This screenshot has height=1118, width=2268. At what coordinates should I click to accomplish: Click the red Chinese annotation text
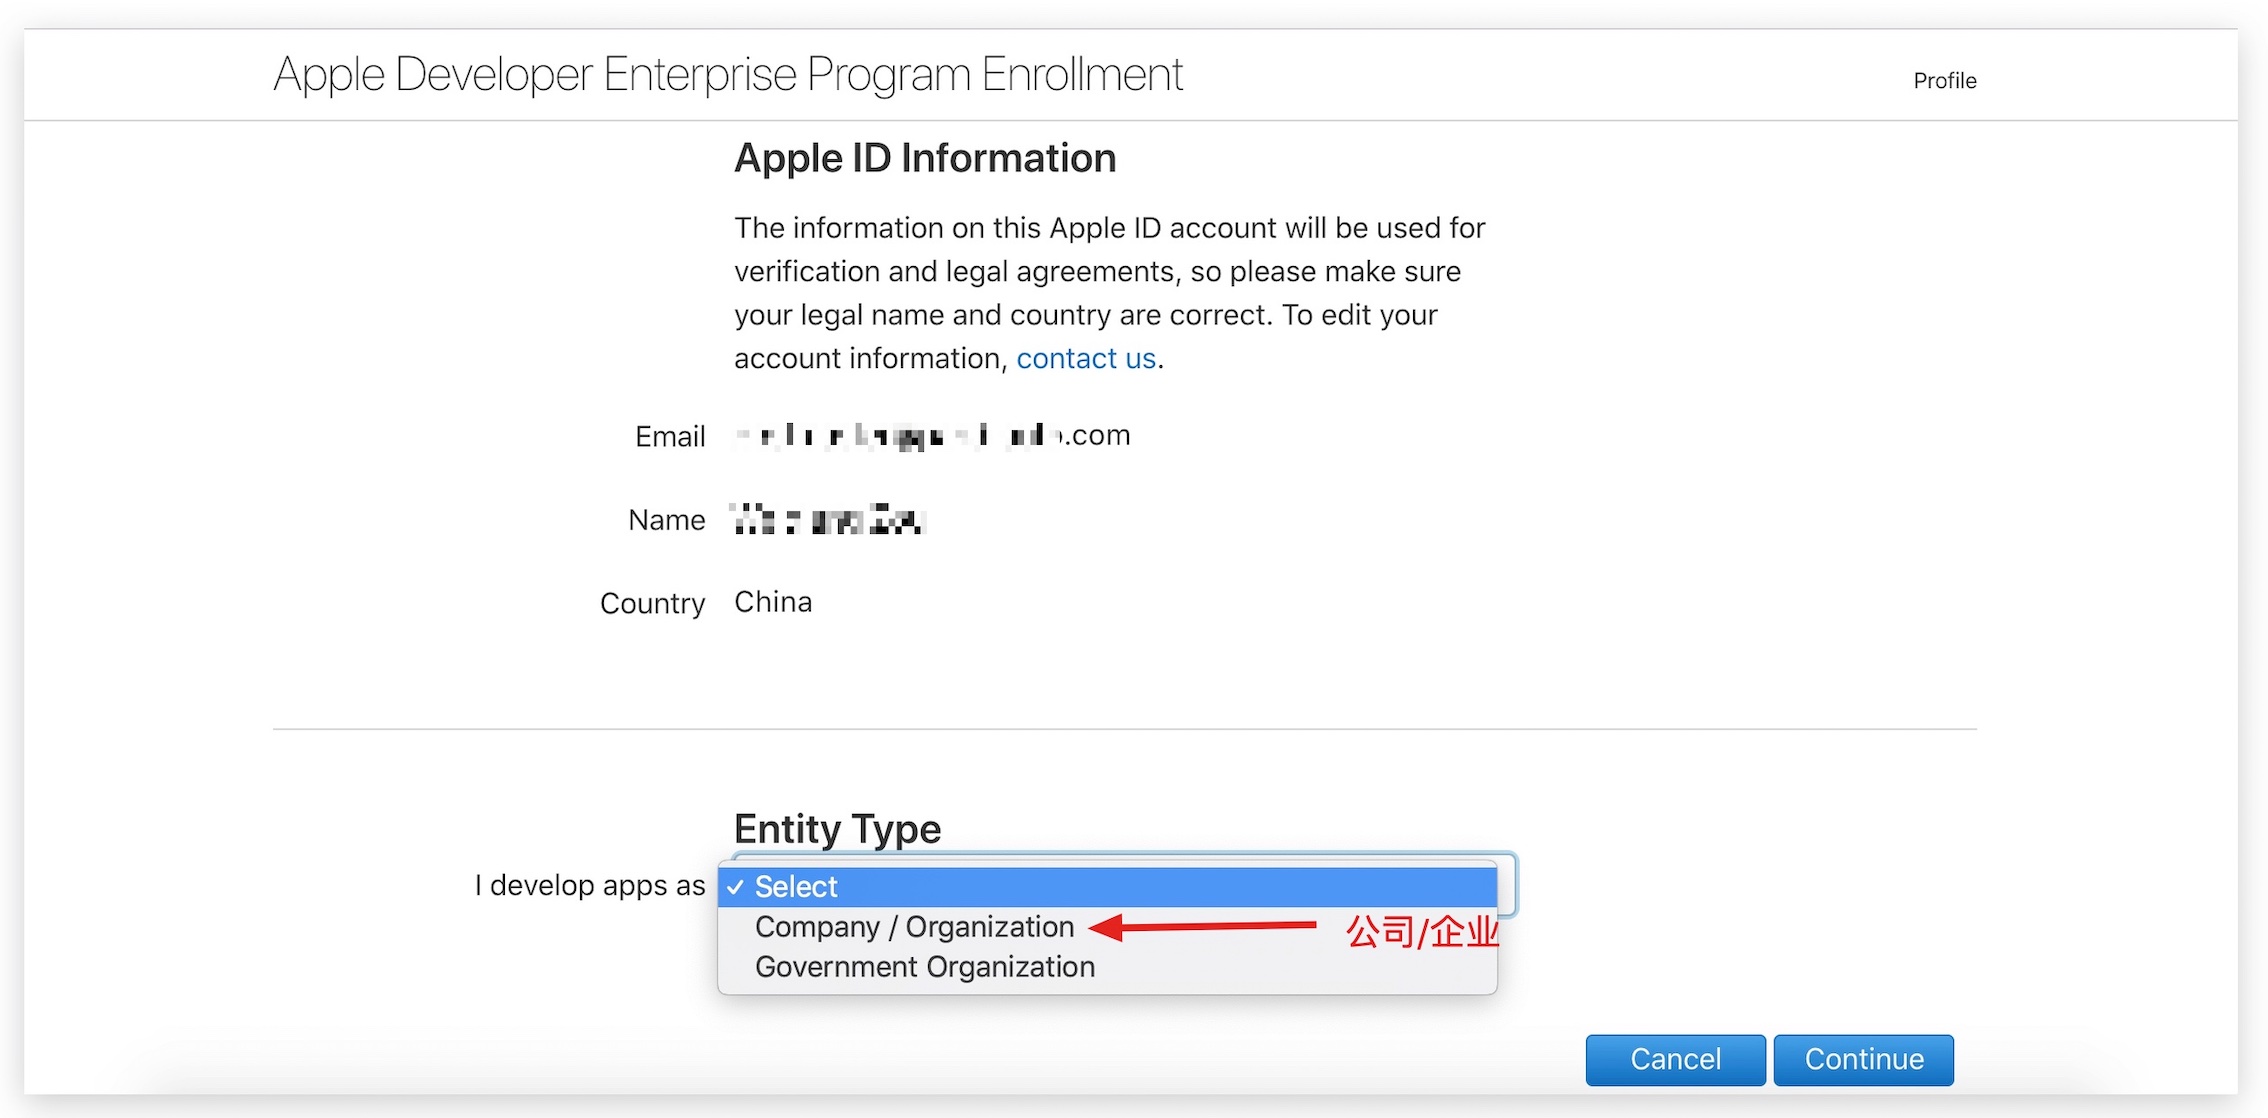click(x=1421, y=931)
